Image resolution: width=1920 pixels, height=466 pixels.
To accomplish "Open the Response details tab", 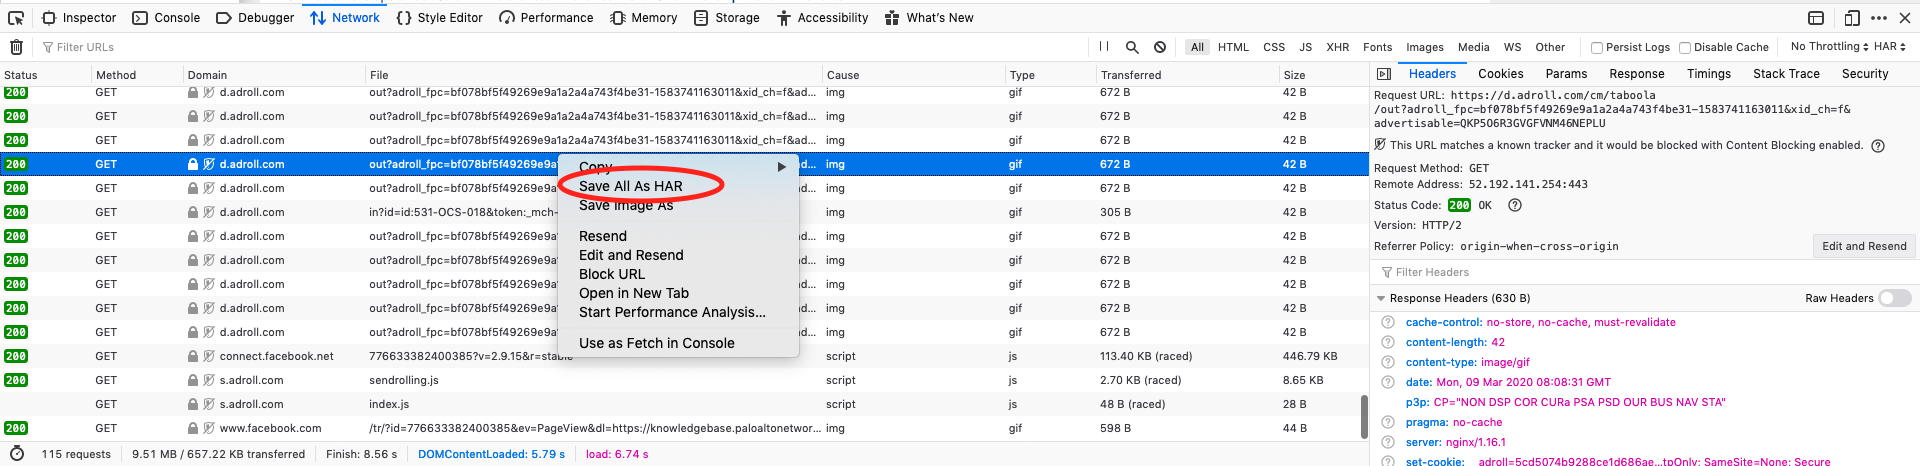I will (1637, 74).
